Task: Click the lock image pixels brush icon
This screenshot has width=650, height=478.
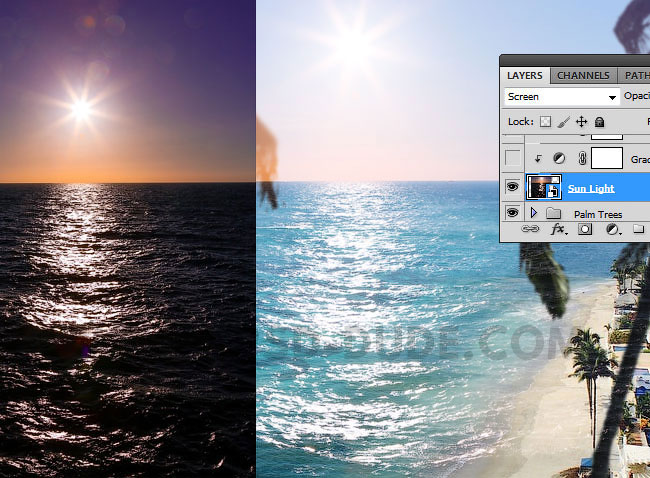Action: [563, 122]
